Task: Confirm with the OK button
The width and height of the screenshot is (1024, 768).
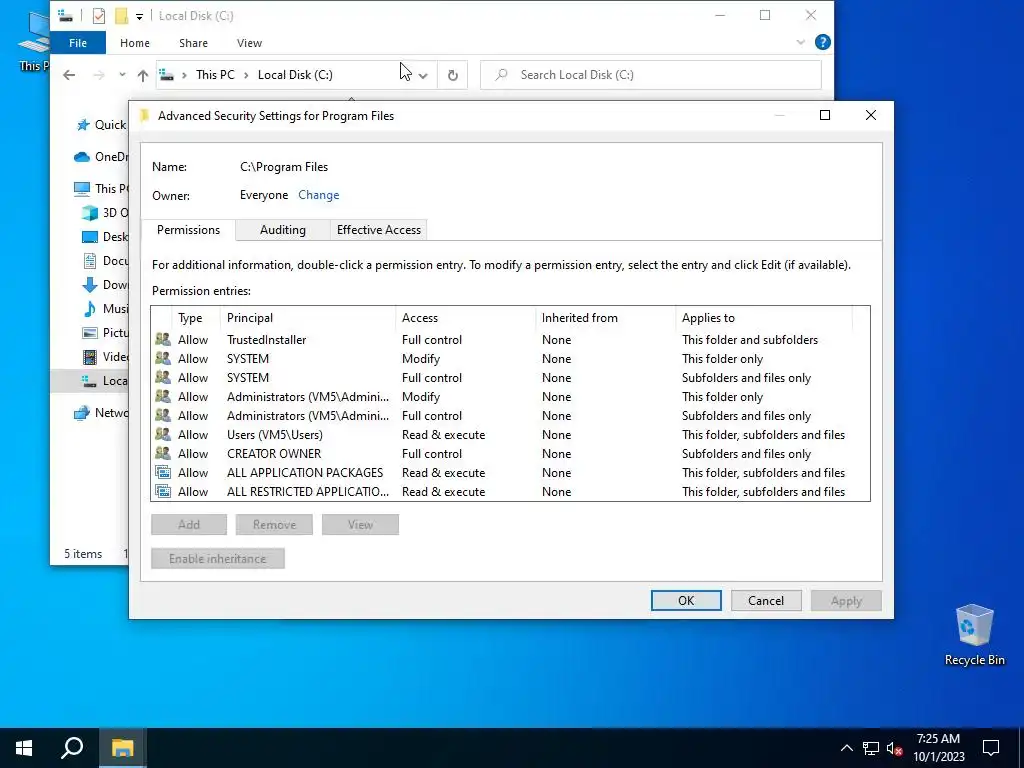Action: pos(686,601)
